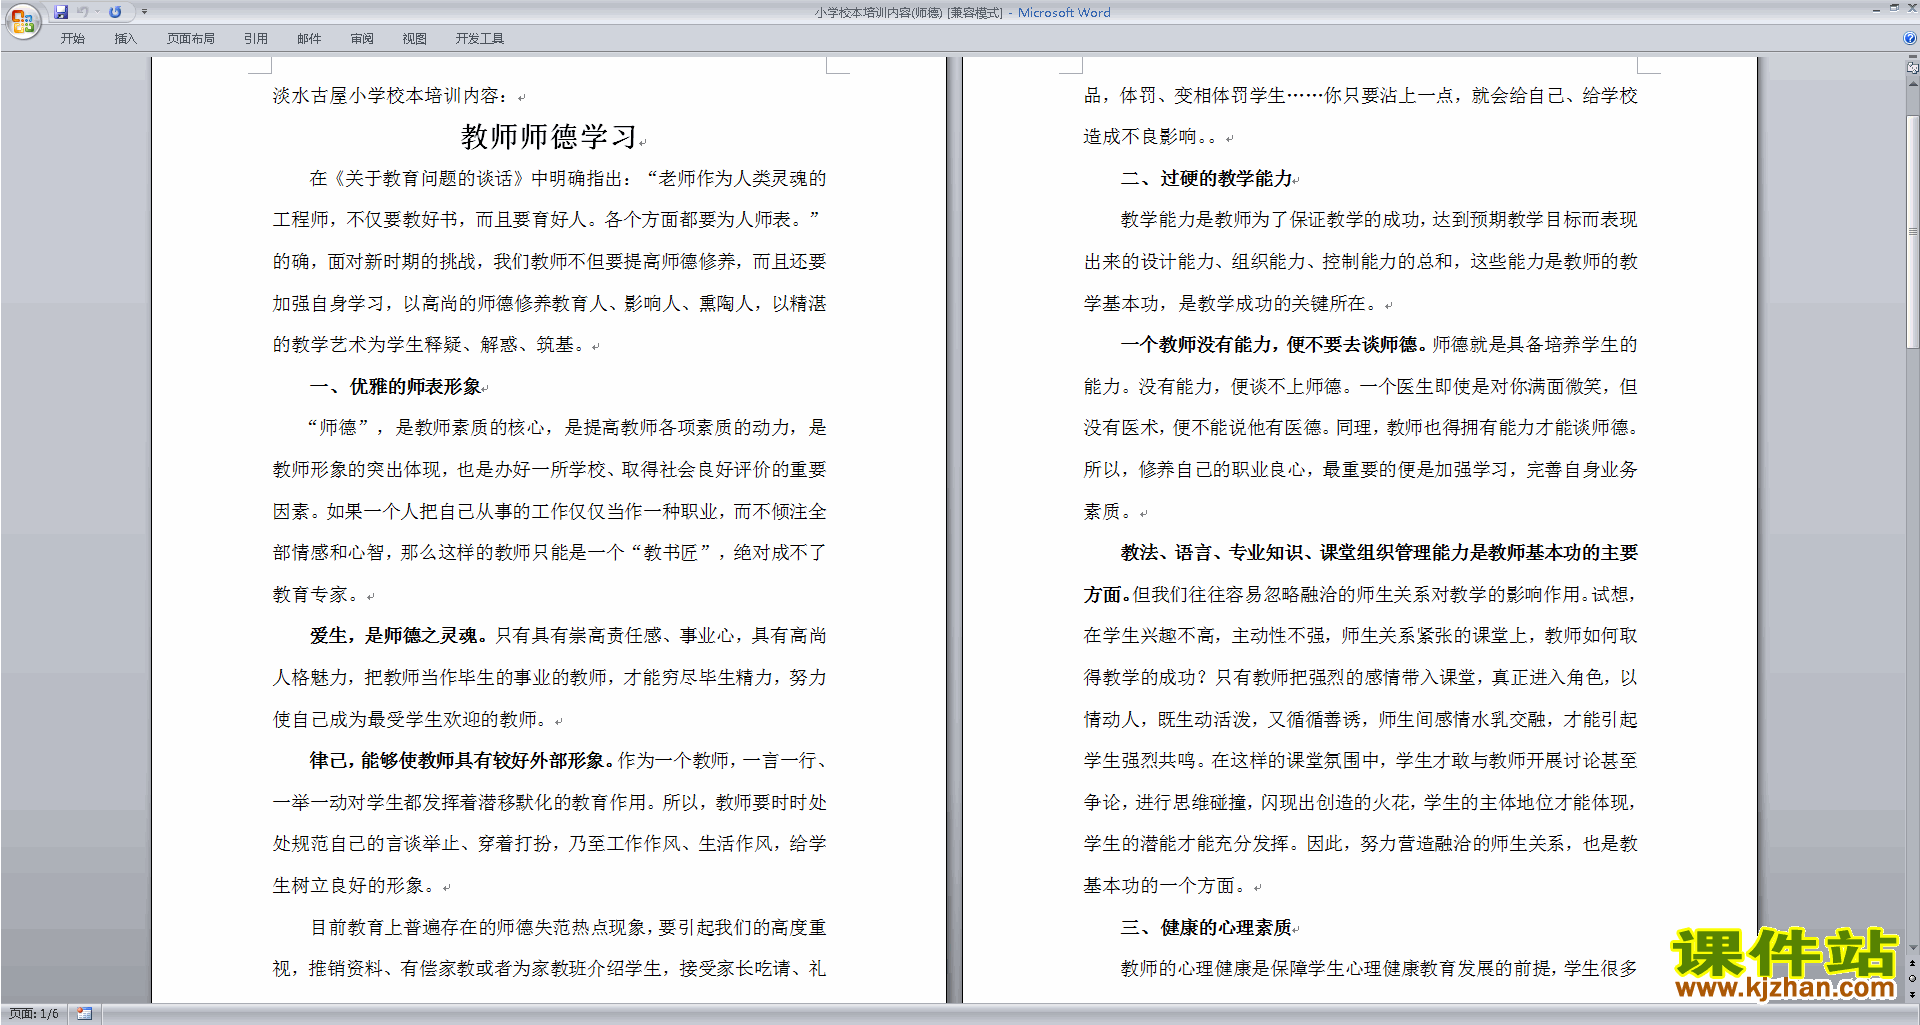The width and height of the screenshot is (1920, 1025).
Task: Click the line starting “师德”，是教师素质的核心
Action: 568,428
